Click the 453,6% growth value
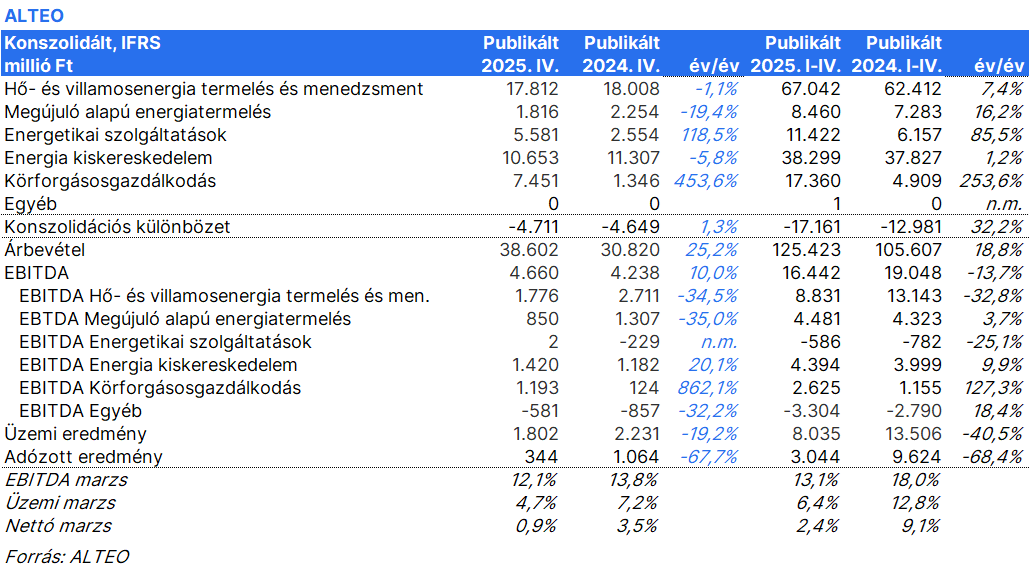 [706, 181]
